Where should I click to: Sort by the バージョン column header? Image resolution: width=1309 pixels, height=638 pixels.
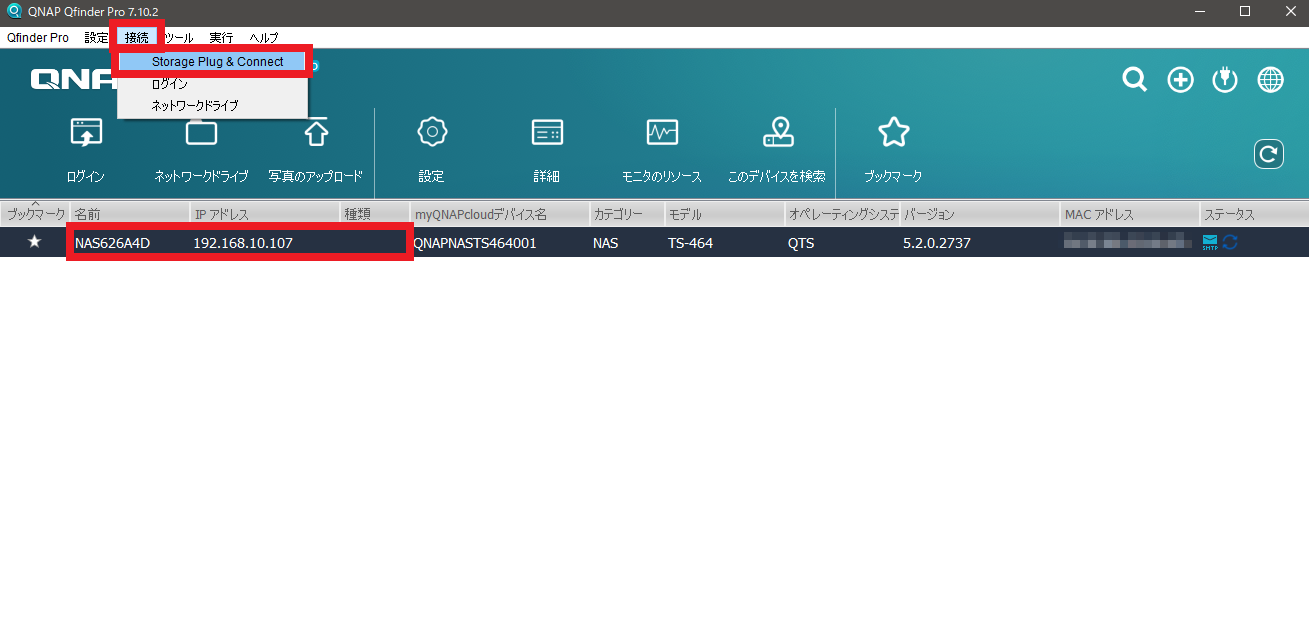point(980,214)
